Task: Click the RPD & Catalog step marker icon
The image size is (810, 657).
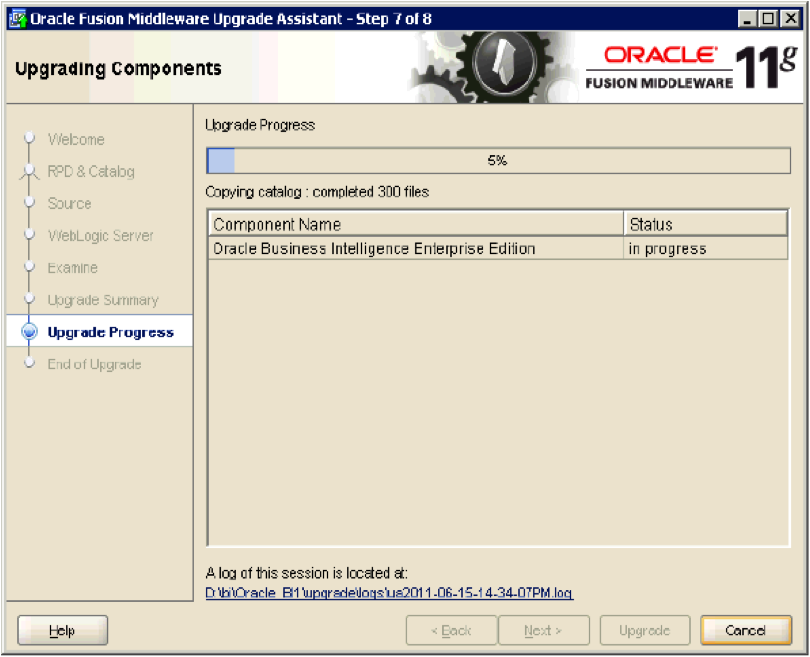Action: (x=29, y=171)
